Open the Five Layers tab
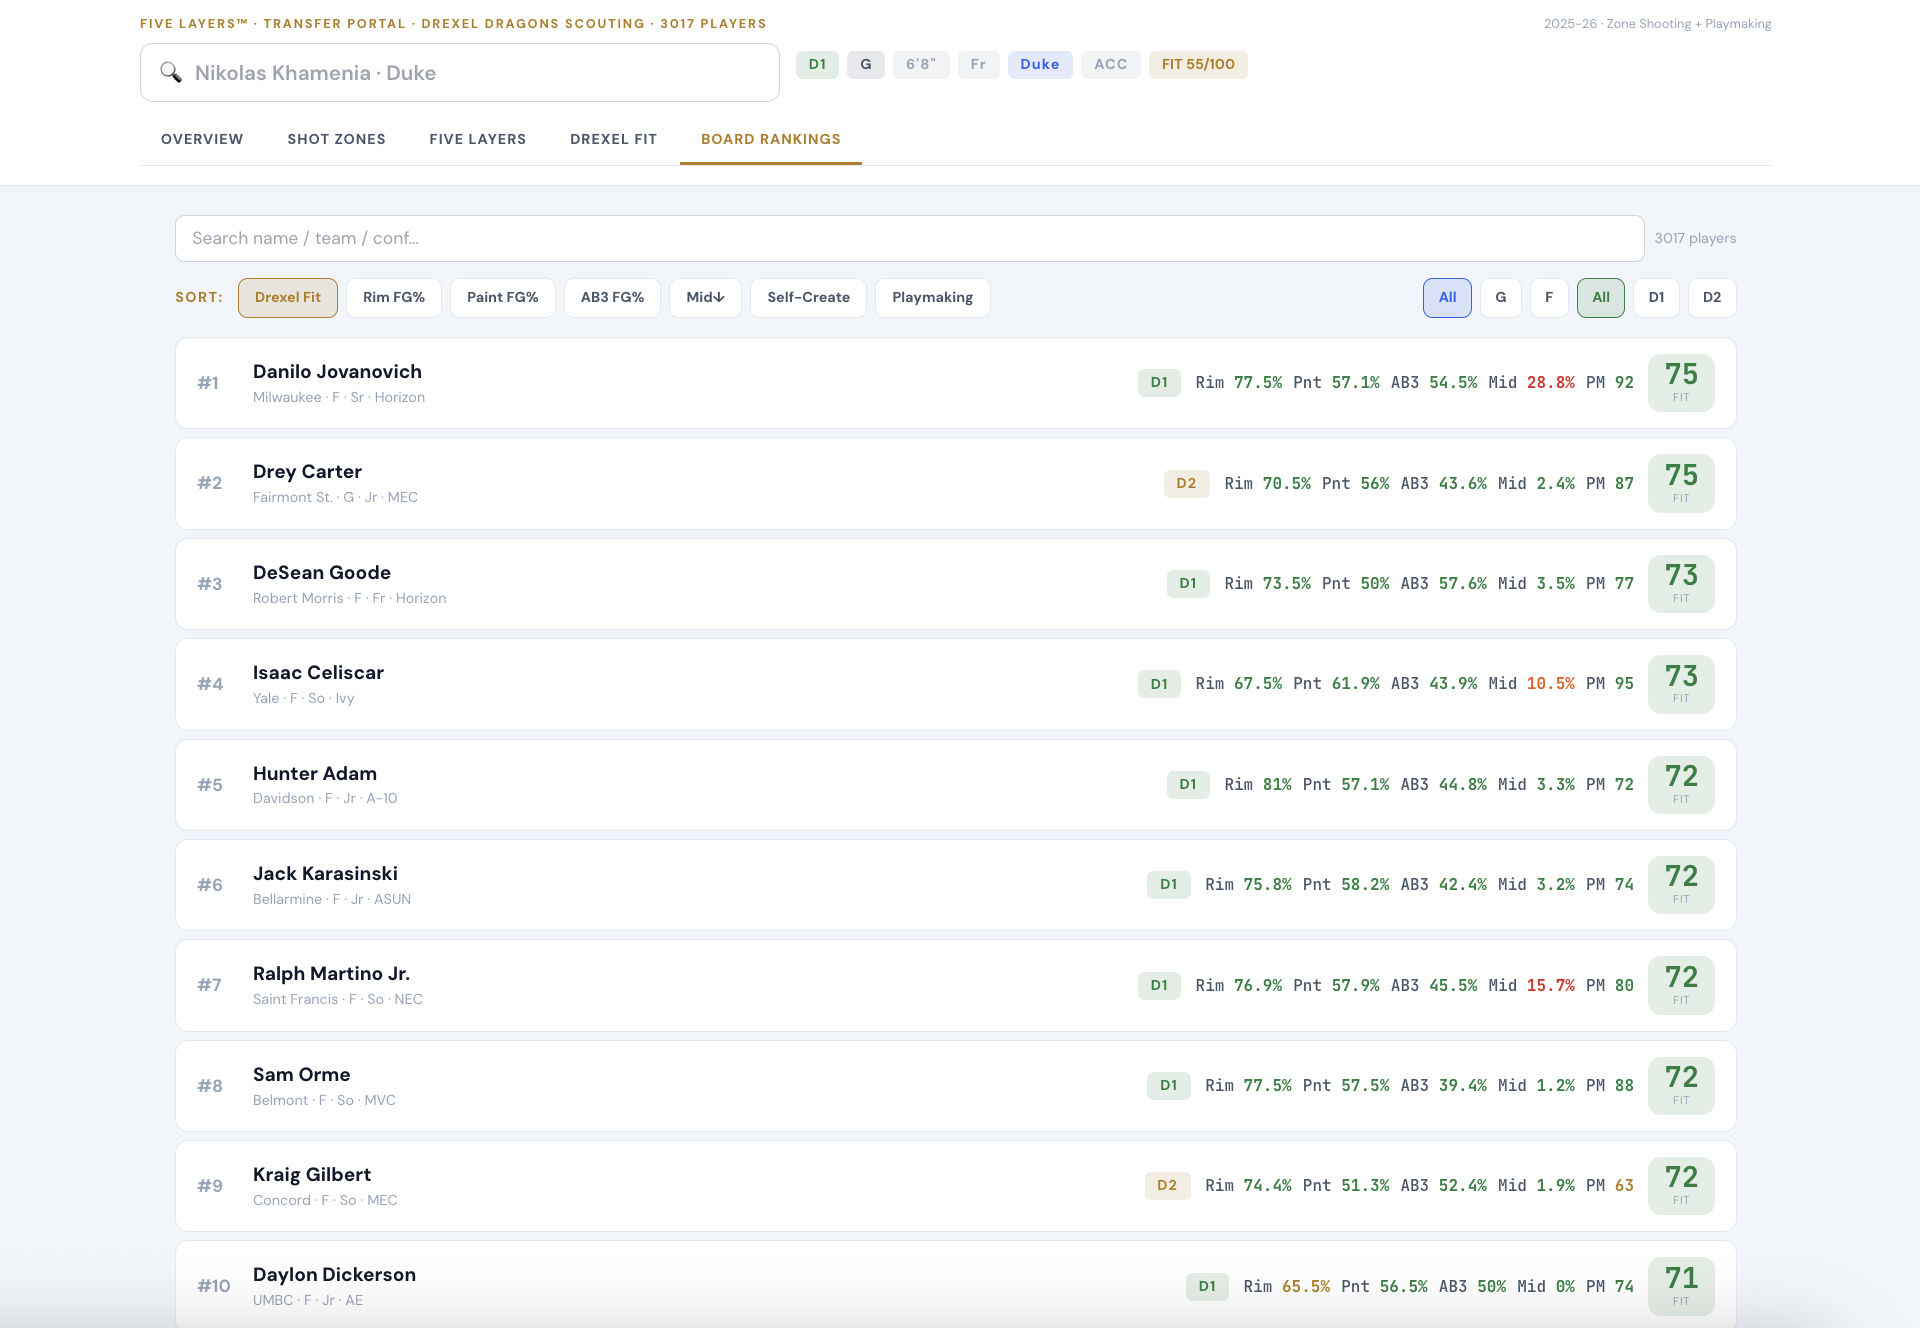Image resolution: width=1920 pixels, height=1328 pixels. (478, 139)
